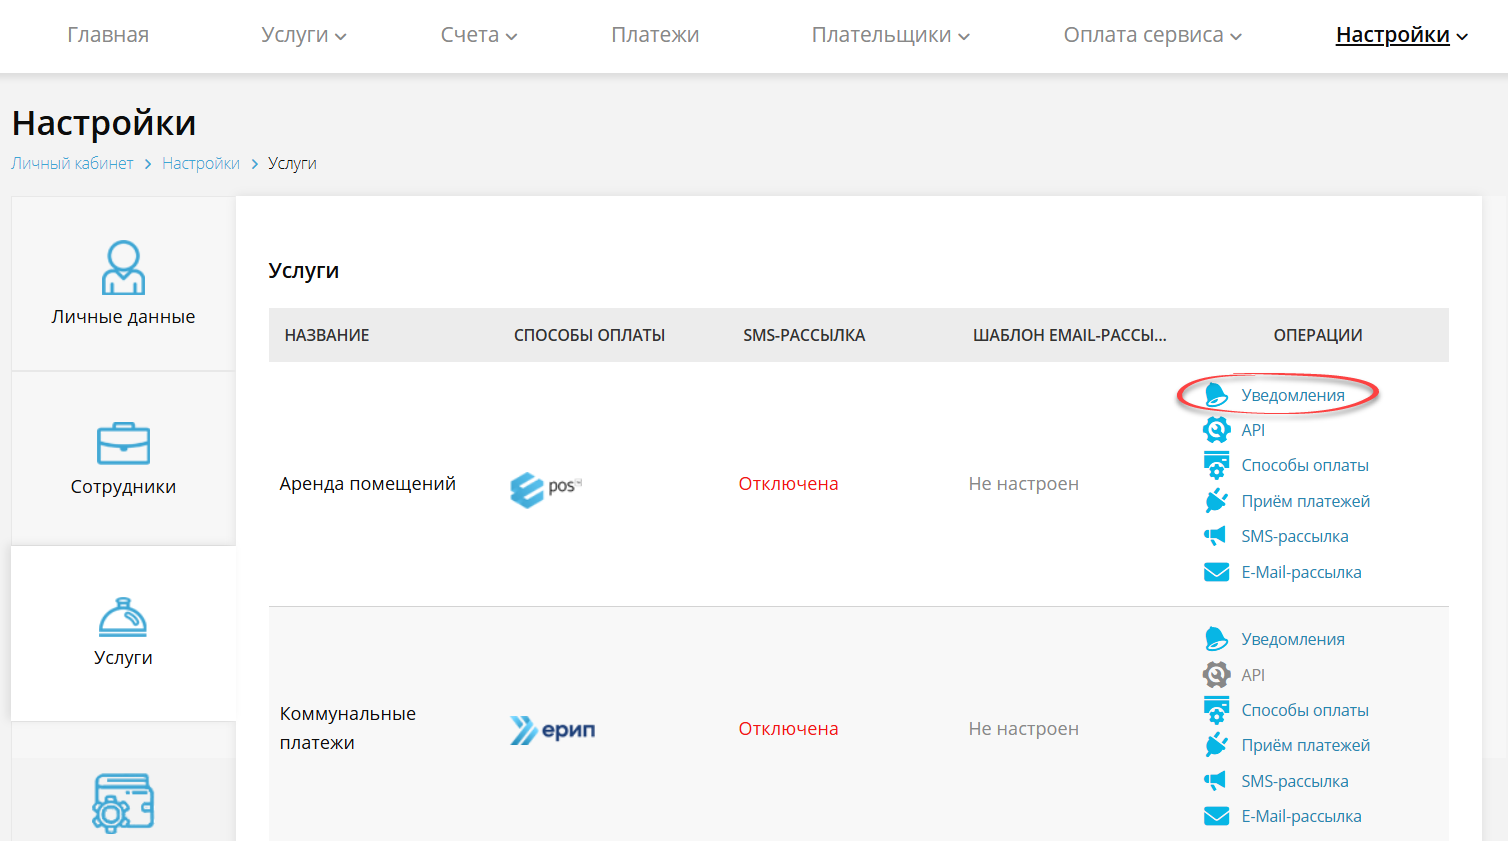Click the pos payment logo for Аренда помещений
Image resolution: width=1508 pixels, height=841 pixels.
pos(545,489)
